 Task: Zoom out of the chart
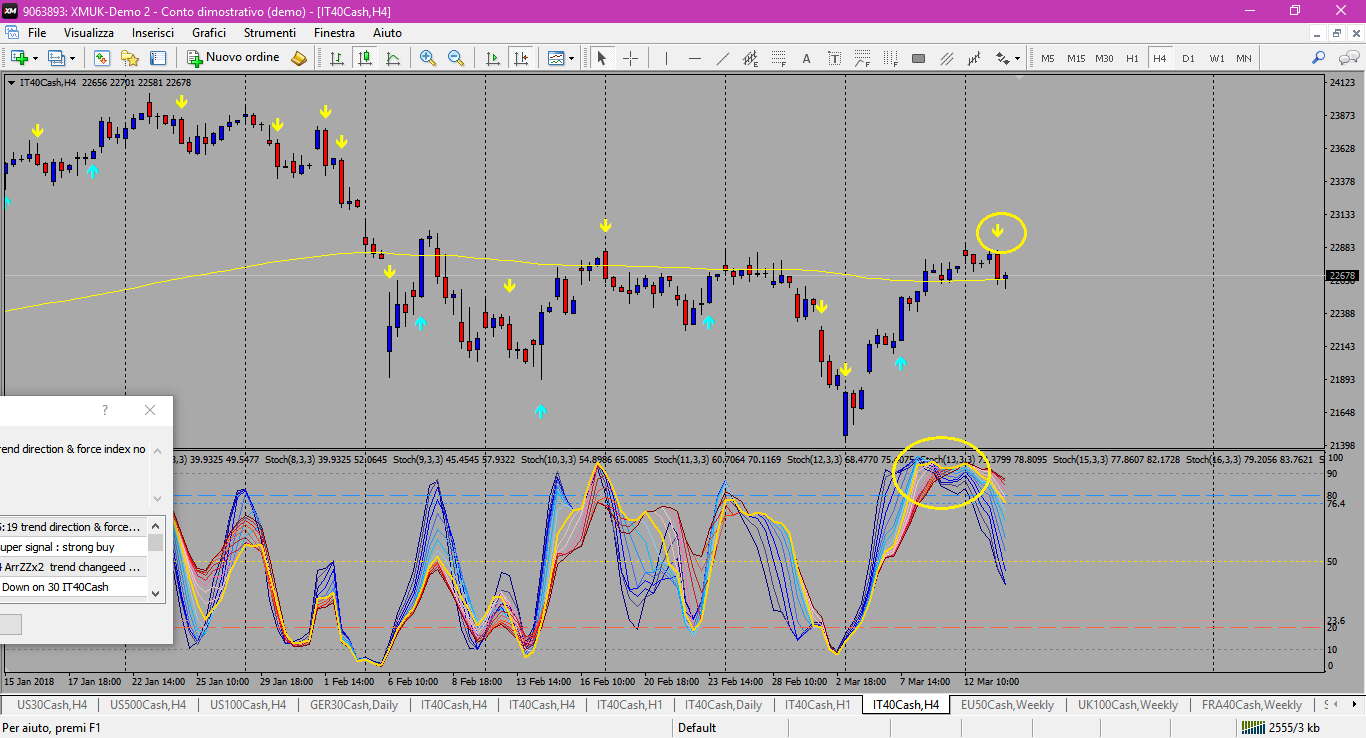tap(456, 58)
